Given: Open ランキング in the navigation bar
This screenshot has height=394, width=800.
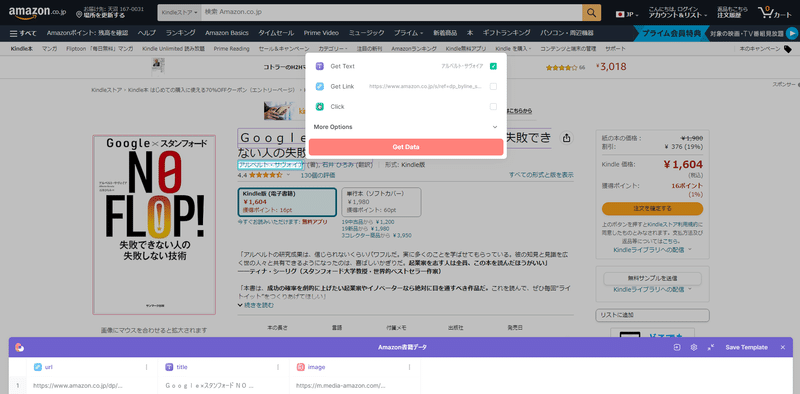Looking at the screenshot, I should [180, 33].
